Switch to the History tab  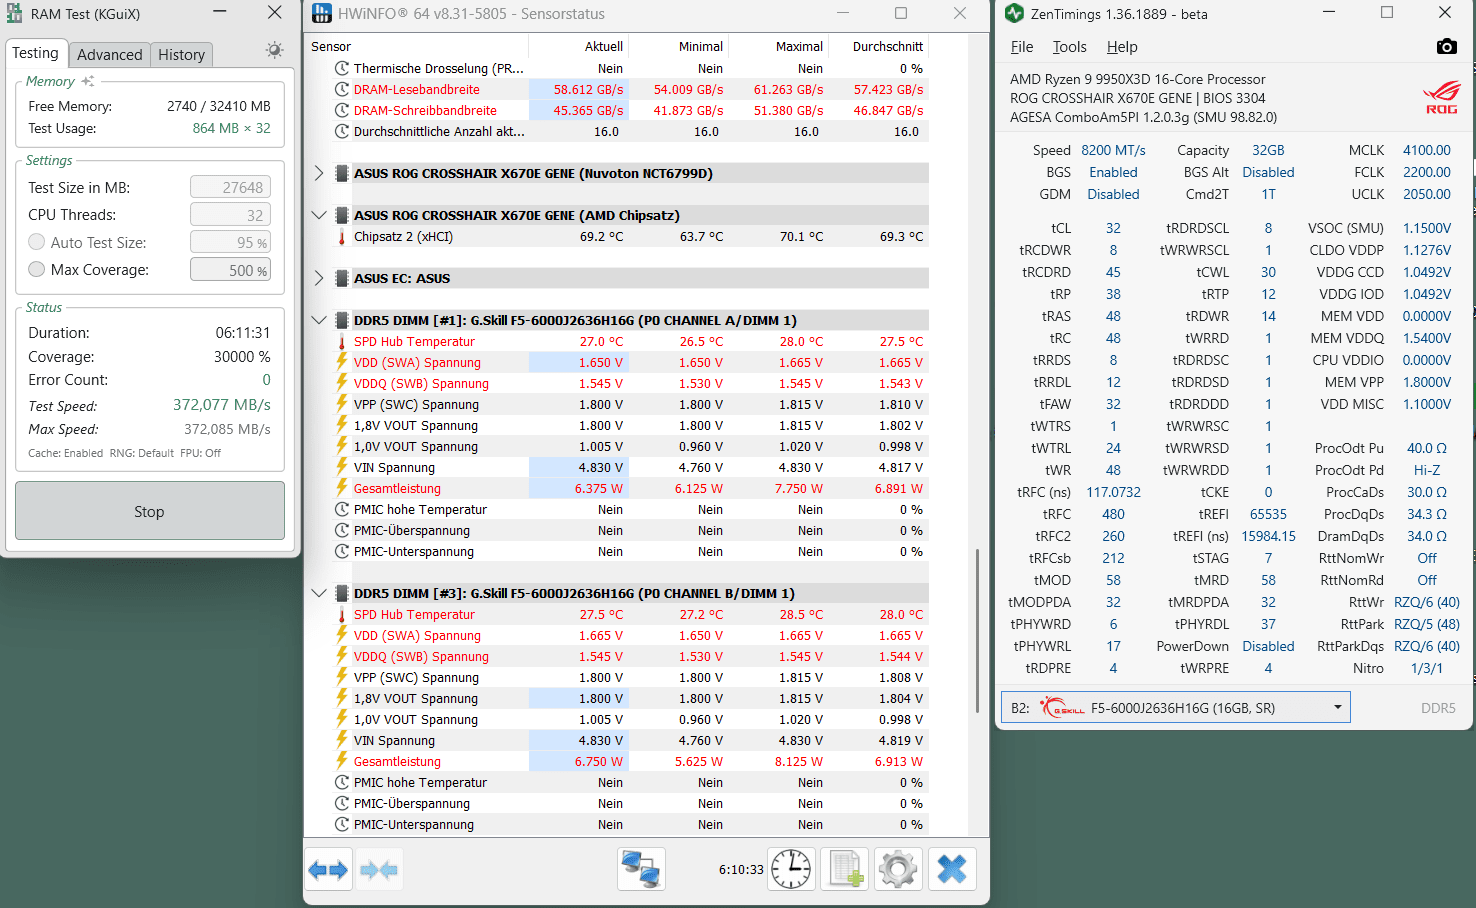point(181,55)
